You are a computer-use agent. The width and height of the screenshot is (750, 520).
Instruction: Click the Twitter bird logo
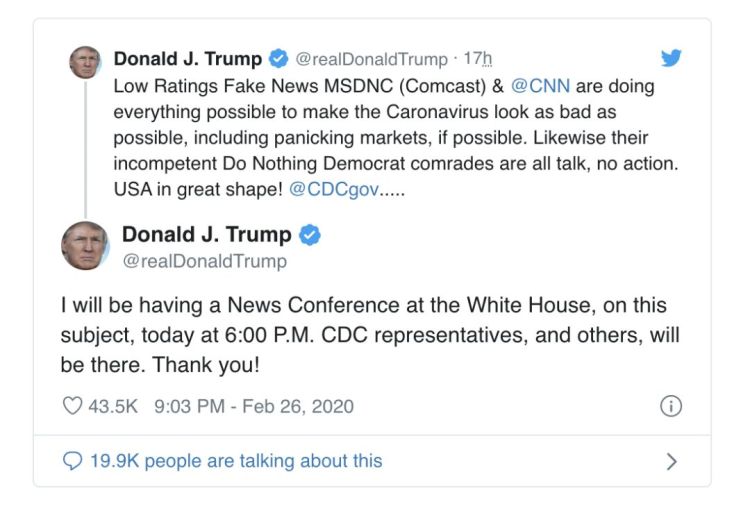click(x=671, y=58)
